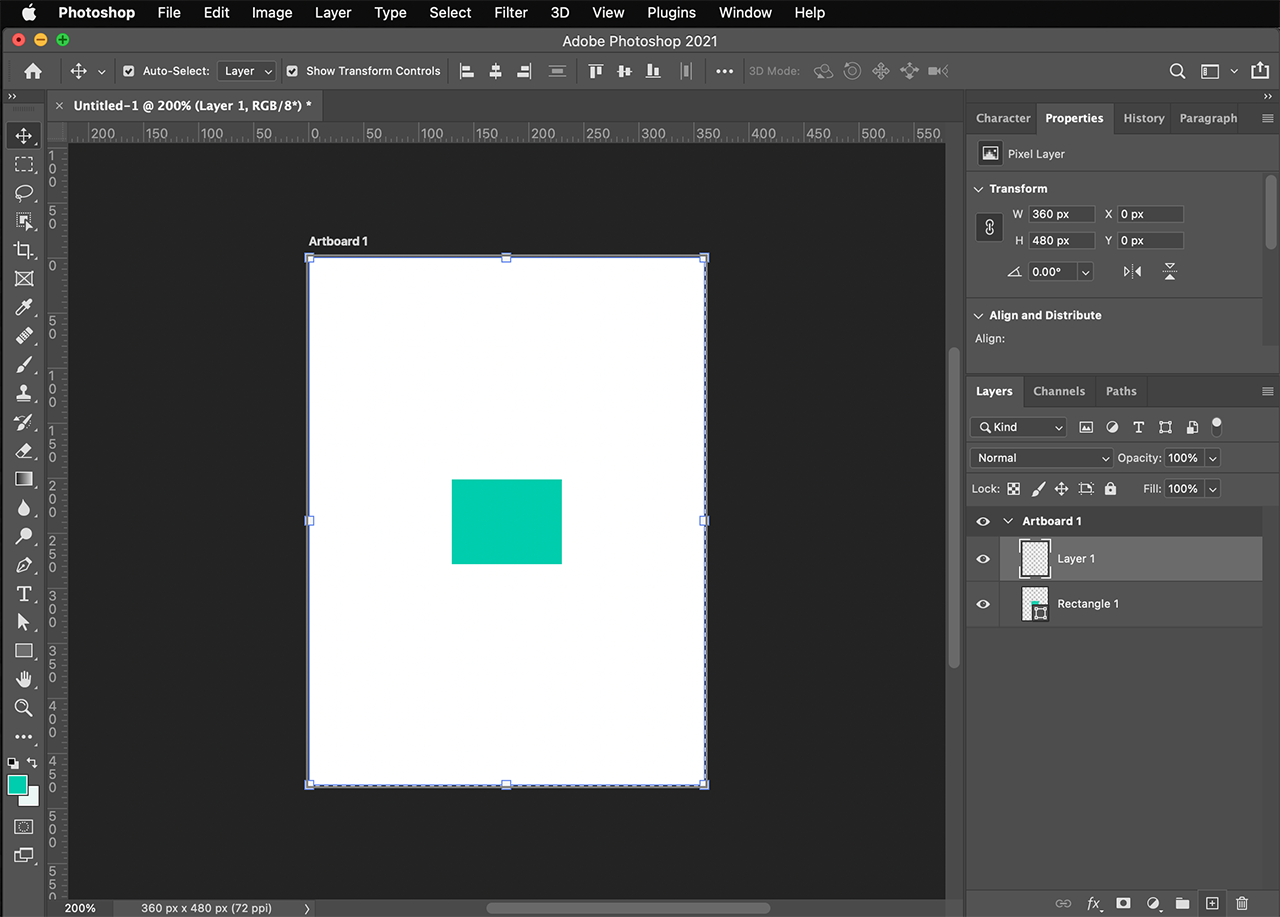Click the Home button in options bar

click(33, 71)
